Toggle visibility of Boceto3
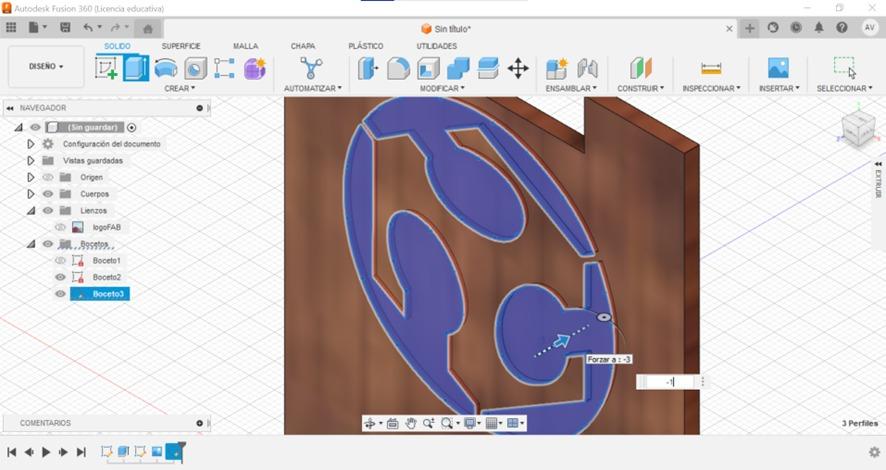Viewport: 886px width, 470px height. pos(60,294)
